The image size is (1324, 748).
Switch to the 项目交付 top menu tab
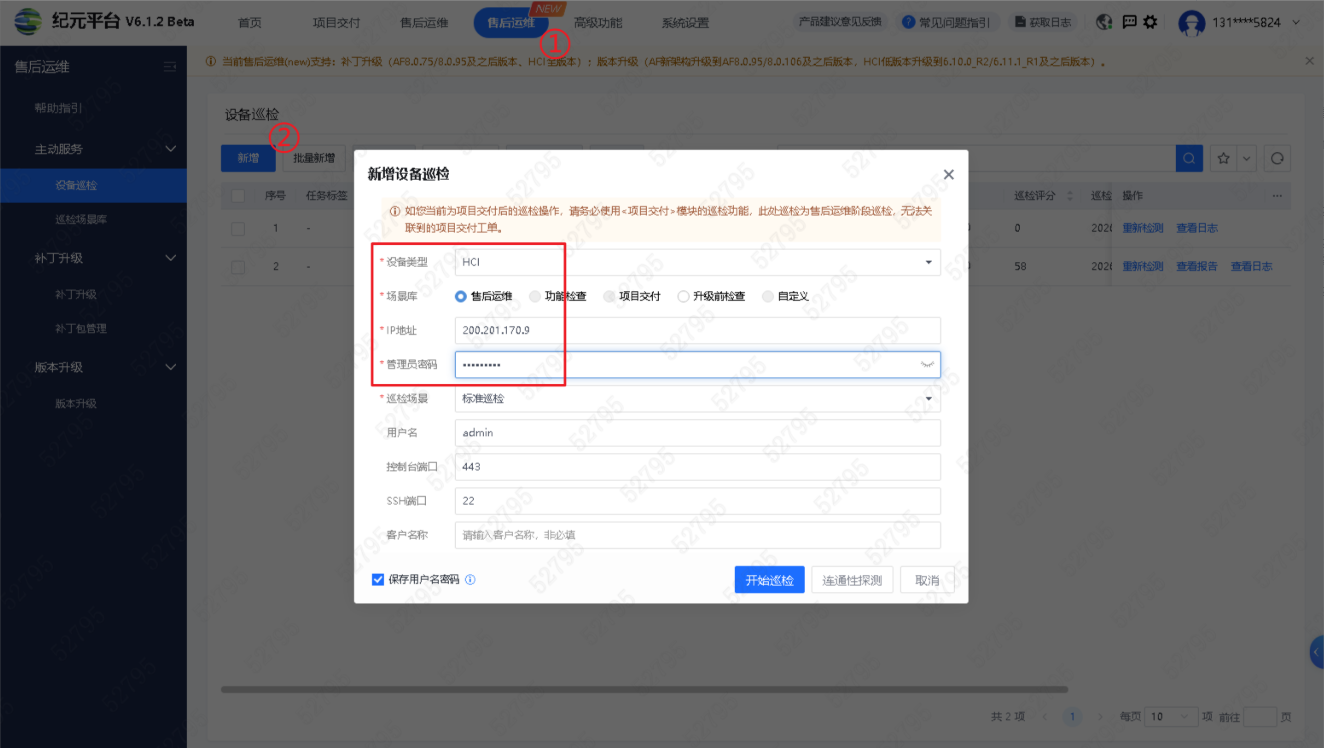click(x=339, y=23)
